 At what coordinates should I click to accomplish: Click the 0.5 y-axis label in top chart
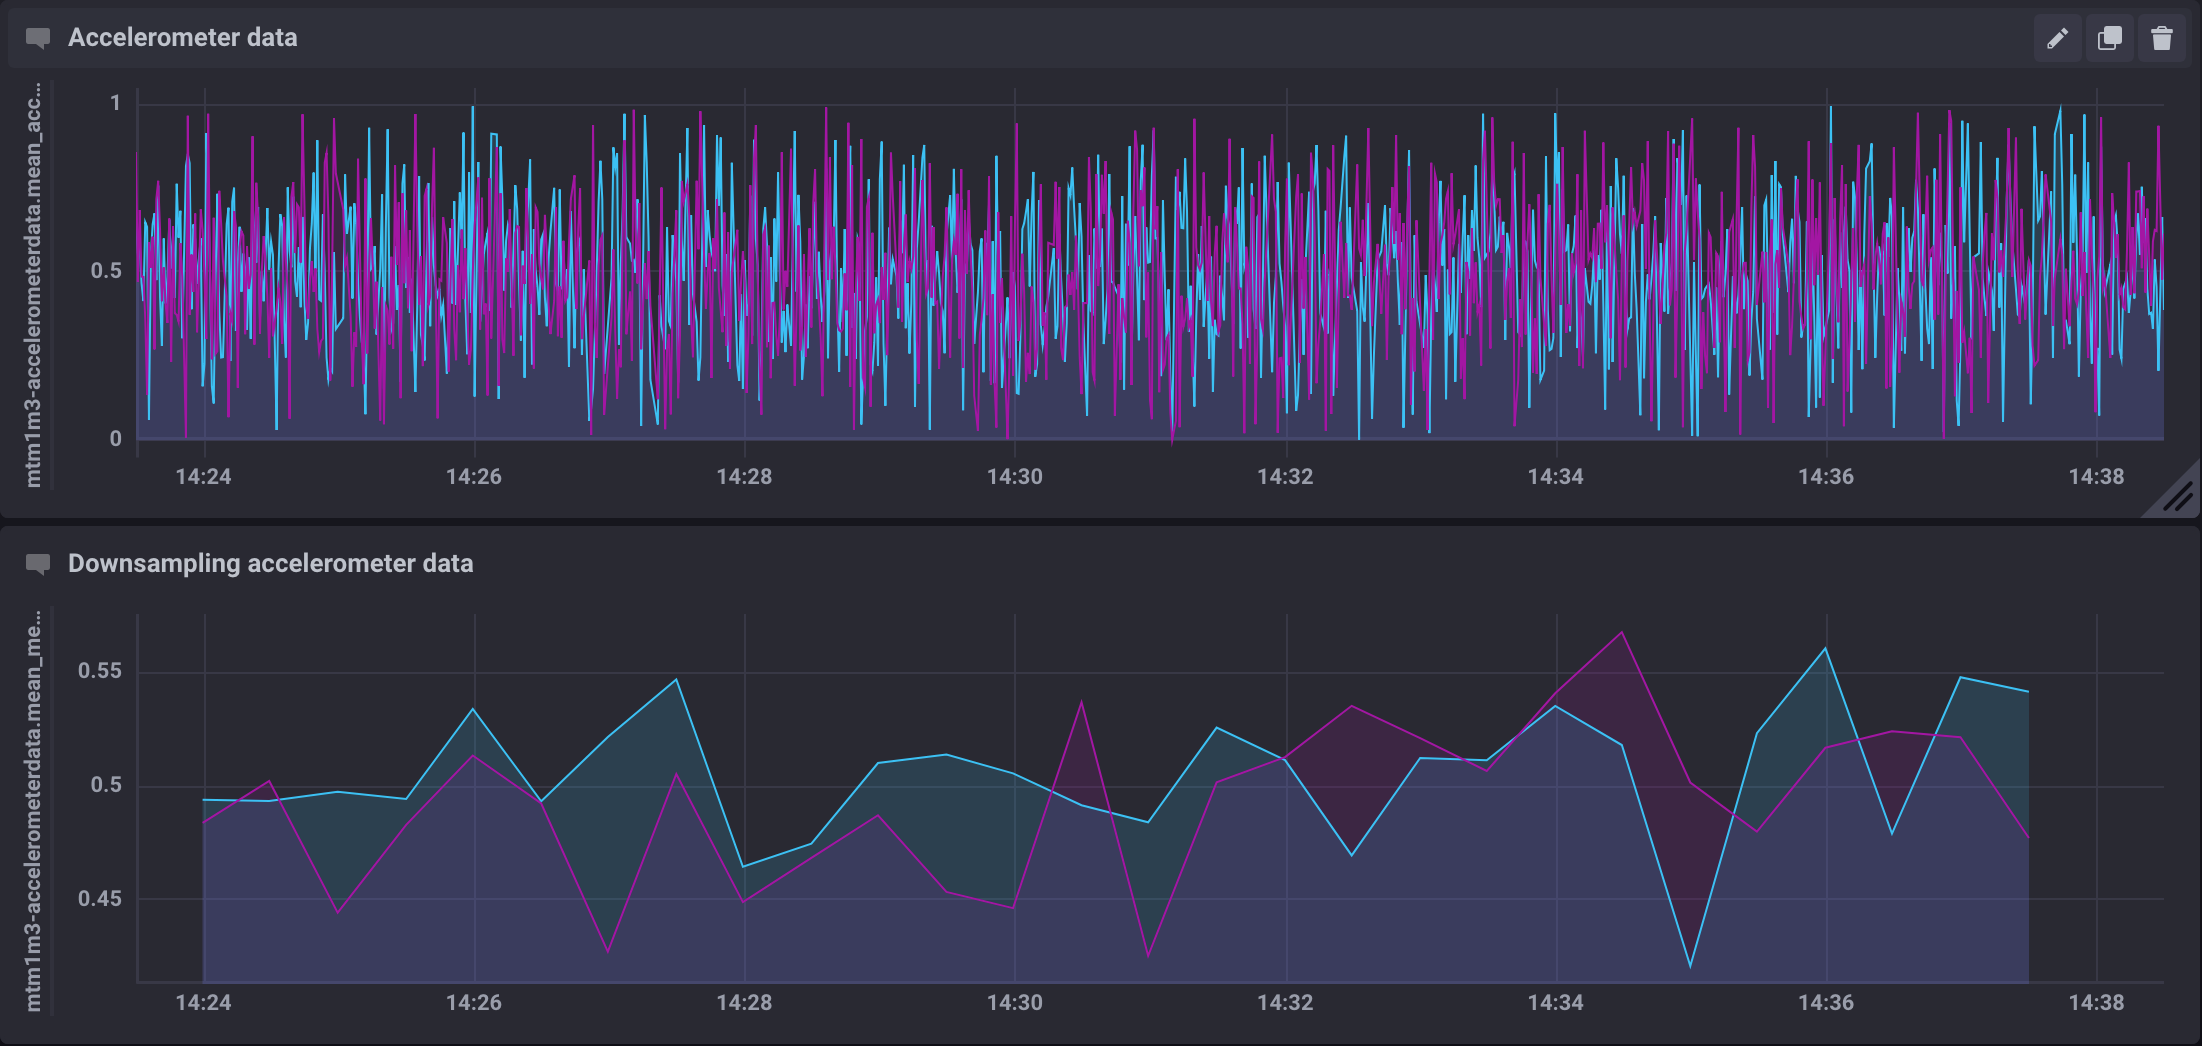pos(106,271)
